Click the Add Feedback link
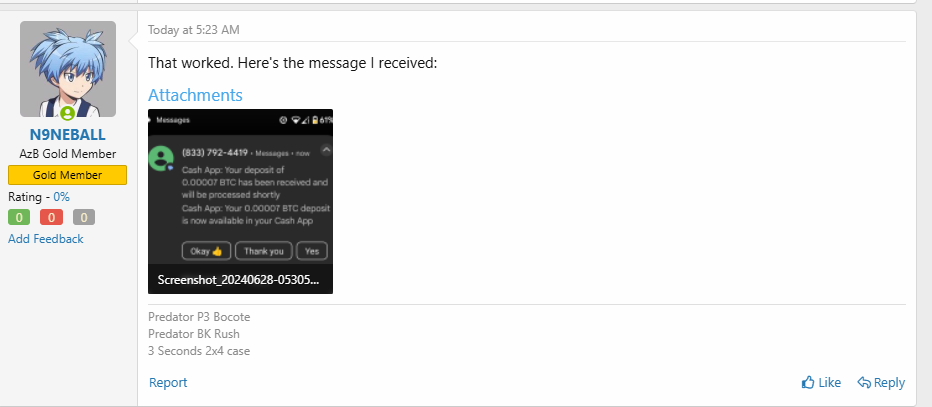 tap(46, 239)
